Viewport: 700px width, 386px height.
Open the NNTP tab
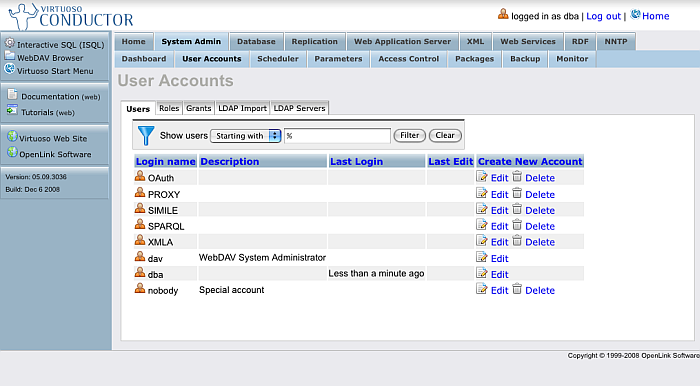(616, 42)
